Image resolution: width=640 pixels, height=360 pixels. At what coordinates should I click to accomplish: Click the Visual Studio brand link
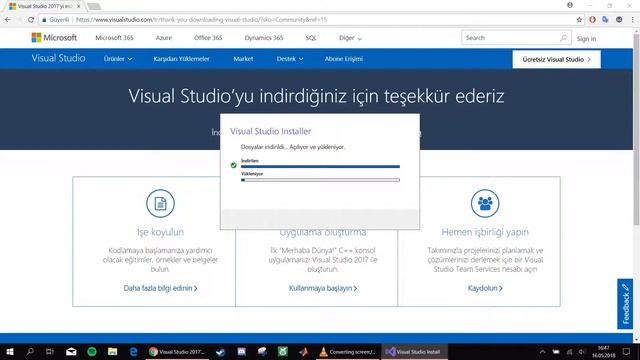click(58, 58)
